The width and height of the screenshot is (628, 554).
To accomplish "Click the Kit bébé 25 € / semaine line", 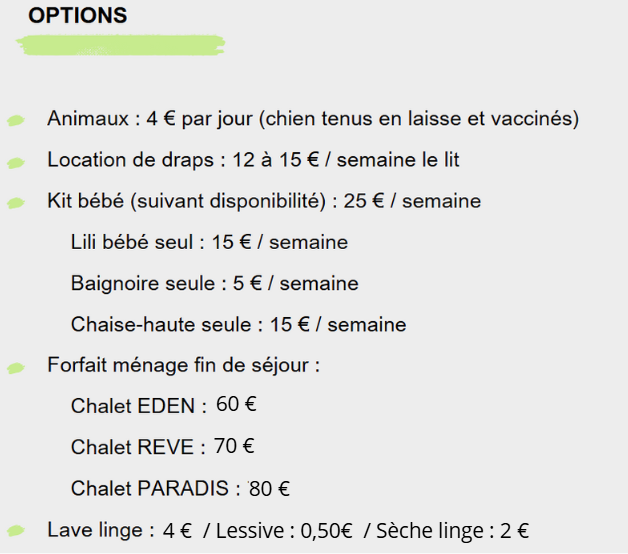I will [264, 201].
